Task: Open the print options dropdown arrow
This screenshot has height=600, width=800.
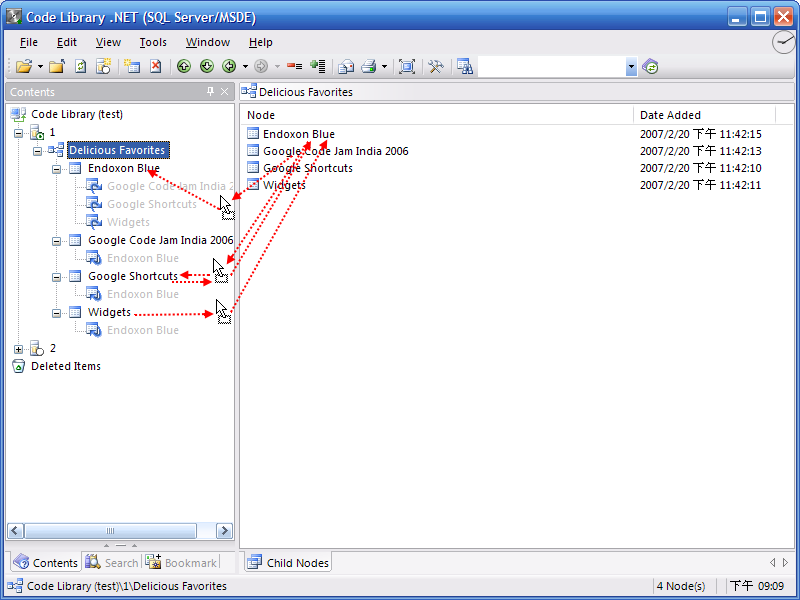Action: [384, 66]
